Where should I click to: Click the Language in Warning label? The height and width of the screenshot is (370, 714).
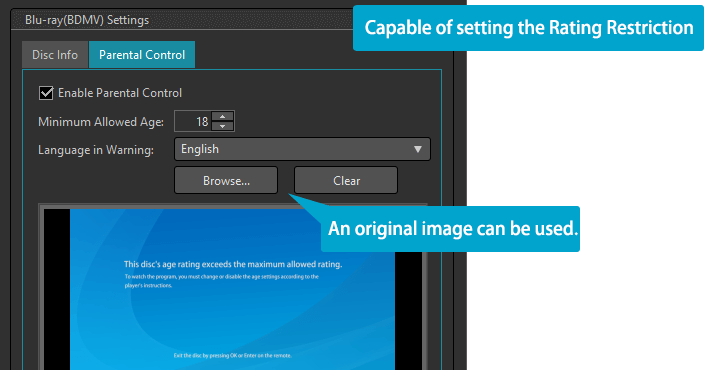point(96,150)
